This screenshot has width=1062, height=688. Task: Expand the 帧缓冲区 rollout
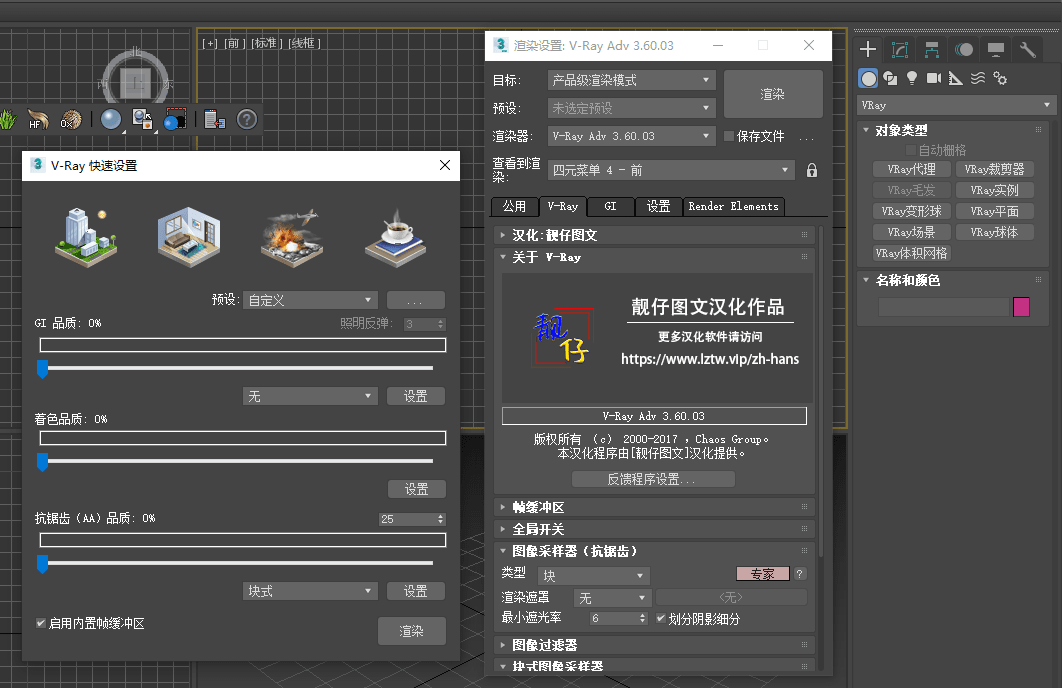(654, 507)
